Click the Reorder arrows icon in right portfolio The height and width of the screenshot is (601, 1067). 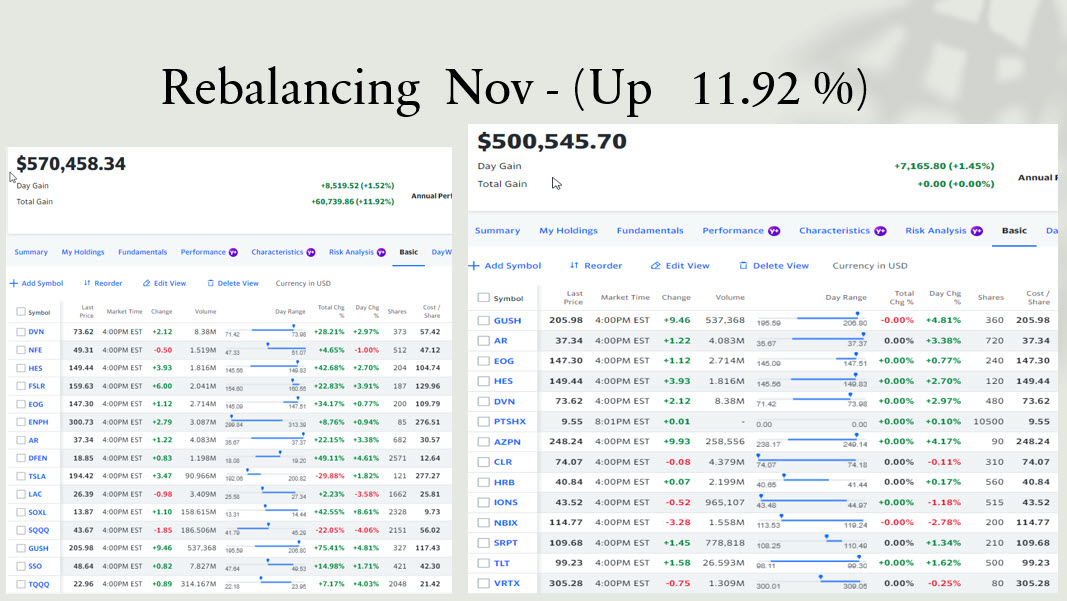coord(574,265)
